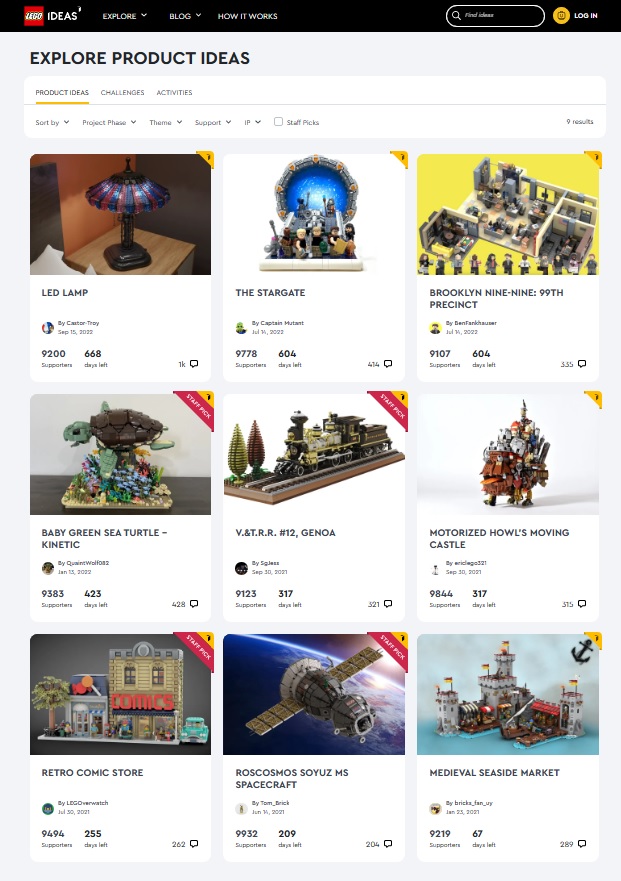Click the How It Works link
The image size is (621, 881).
[x=247, y=16]
